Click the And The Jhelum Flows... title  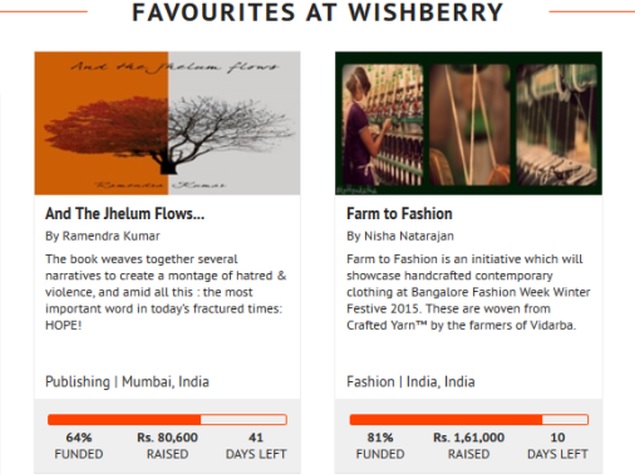(x=125, y=213)
